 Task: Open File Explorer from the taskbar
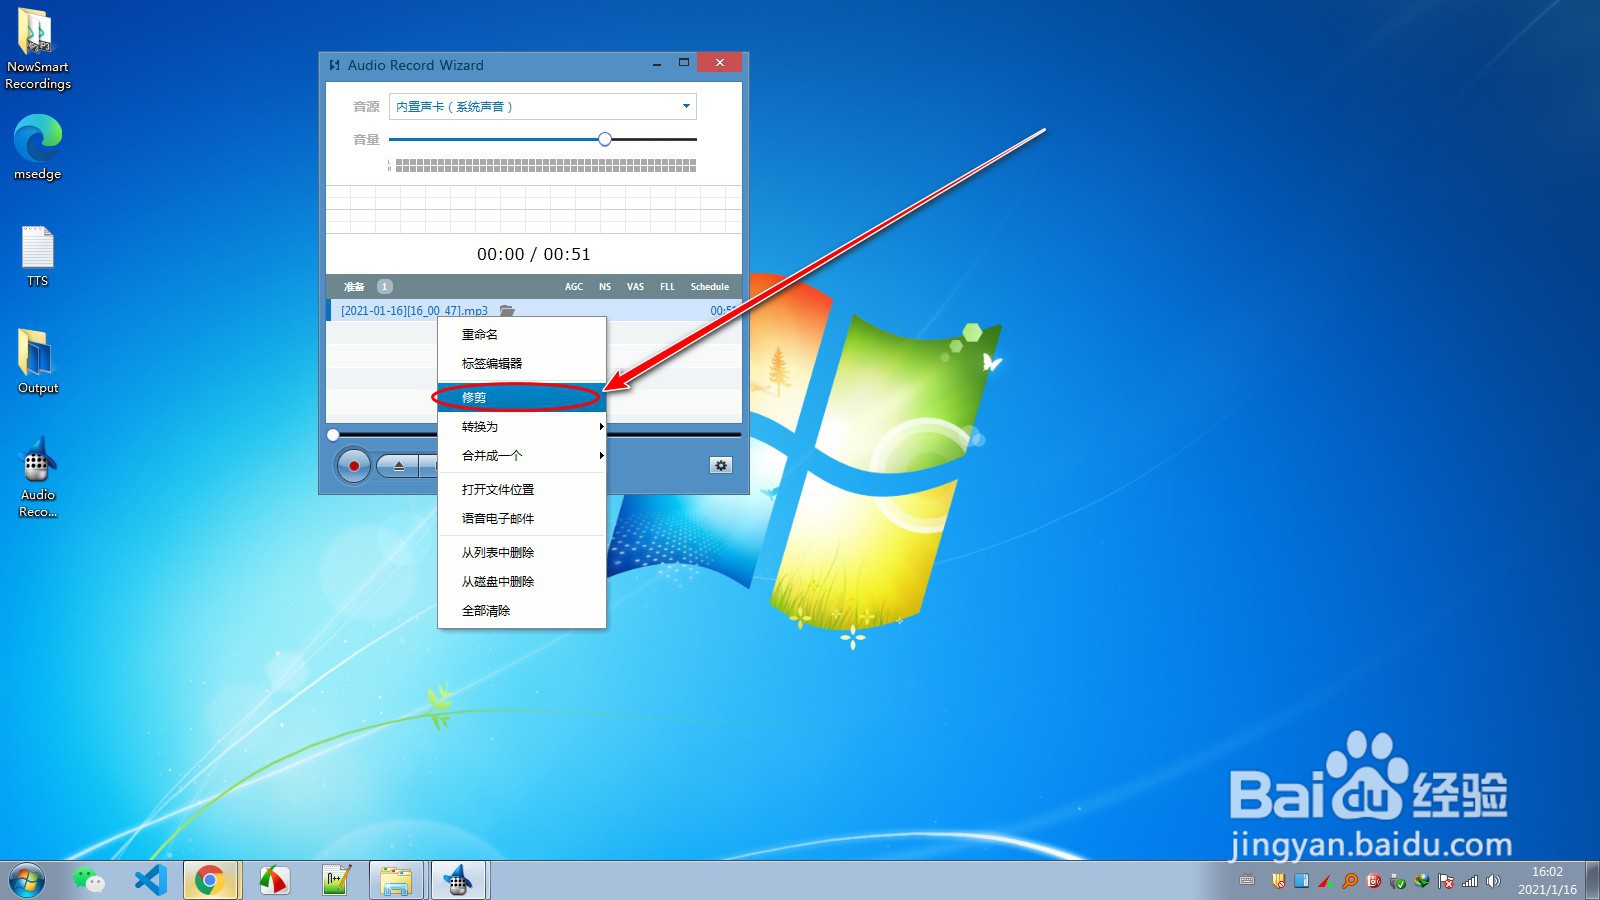(396, 881)
